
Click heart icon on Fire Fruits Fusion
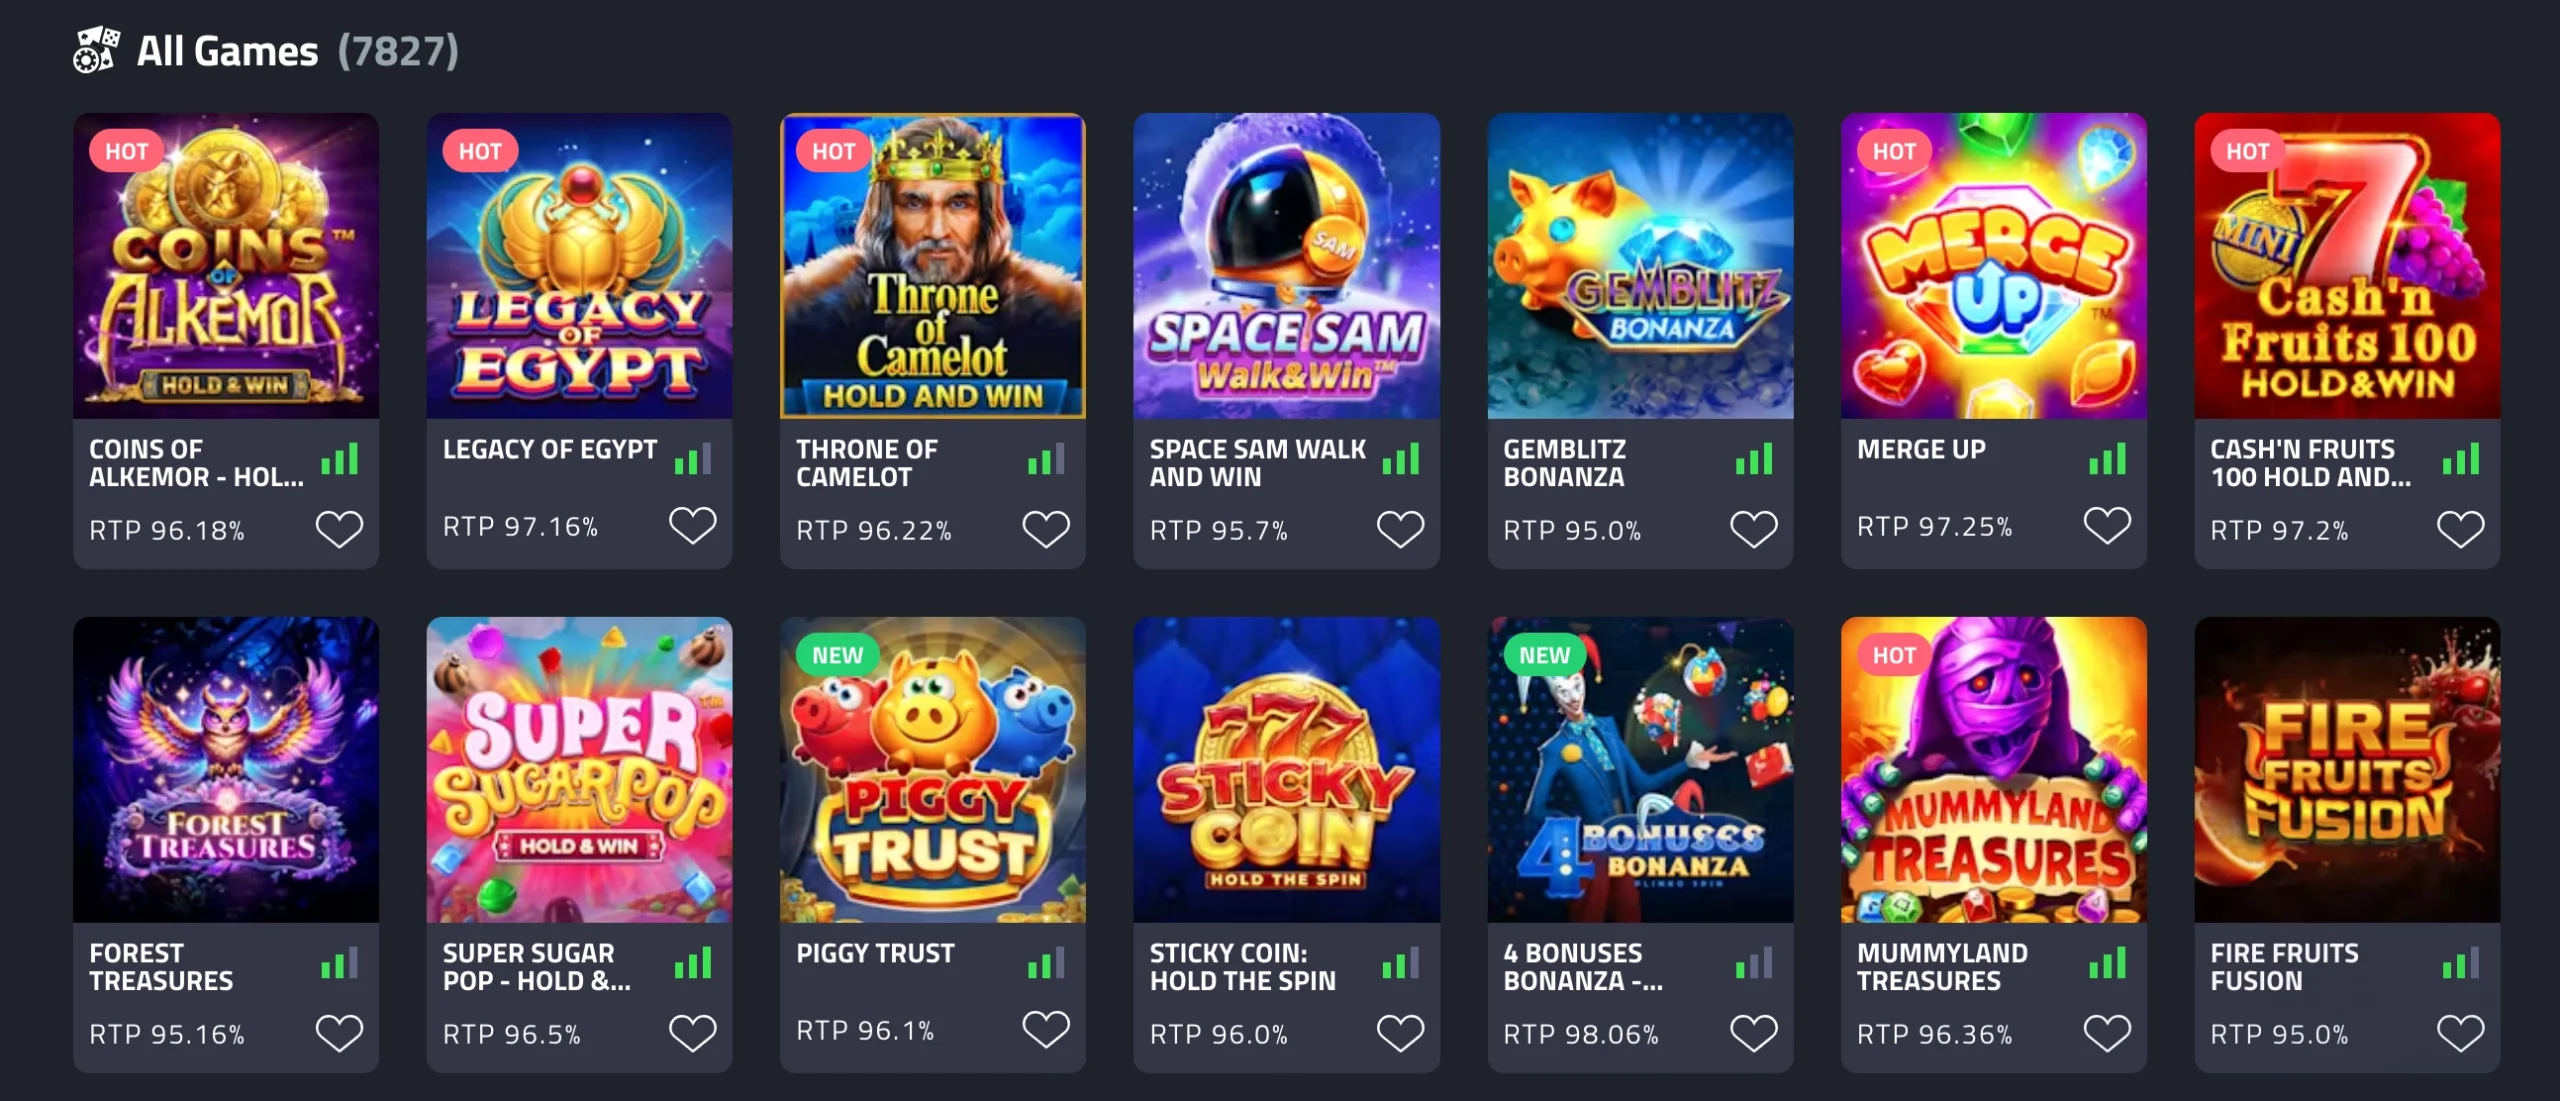[x=2460, y=1033]
